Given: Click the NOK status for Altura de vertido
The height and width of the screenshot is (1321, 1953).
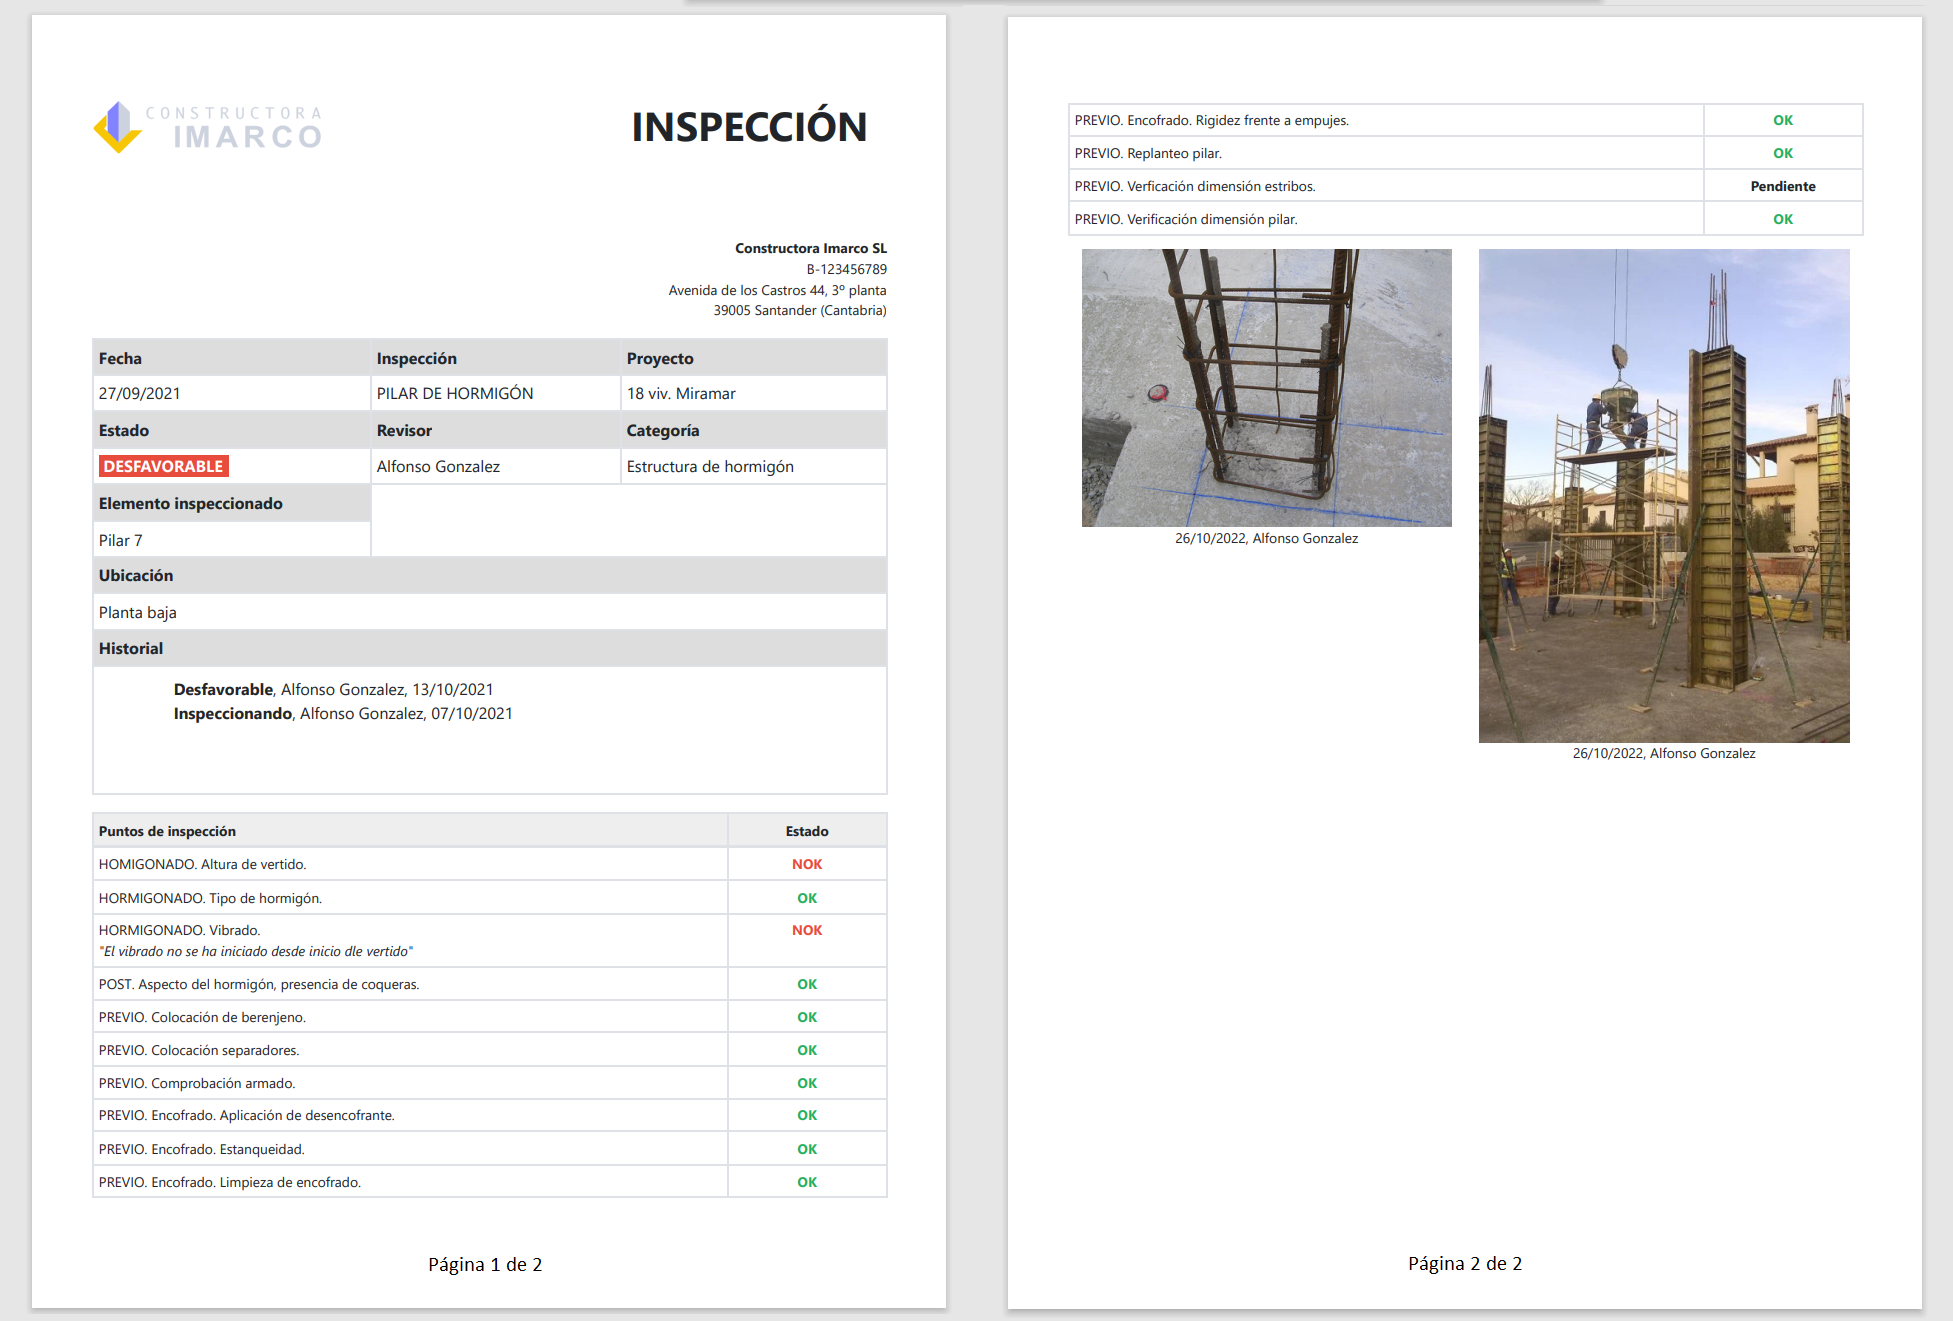Looking at the screenshot, I should [x=807, y=864].
